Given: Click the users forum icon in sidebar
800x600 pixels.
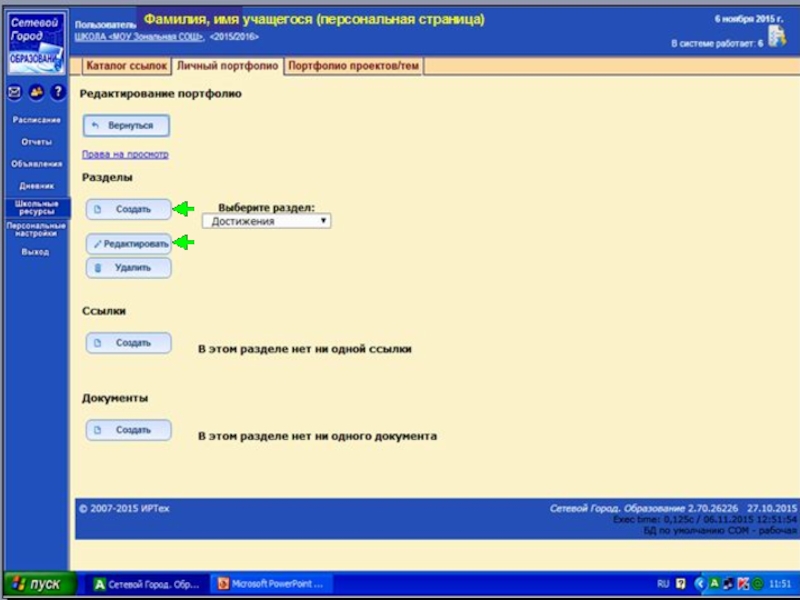Looking at the screenshot, I should click(x=36, y=92).
